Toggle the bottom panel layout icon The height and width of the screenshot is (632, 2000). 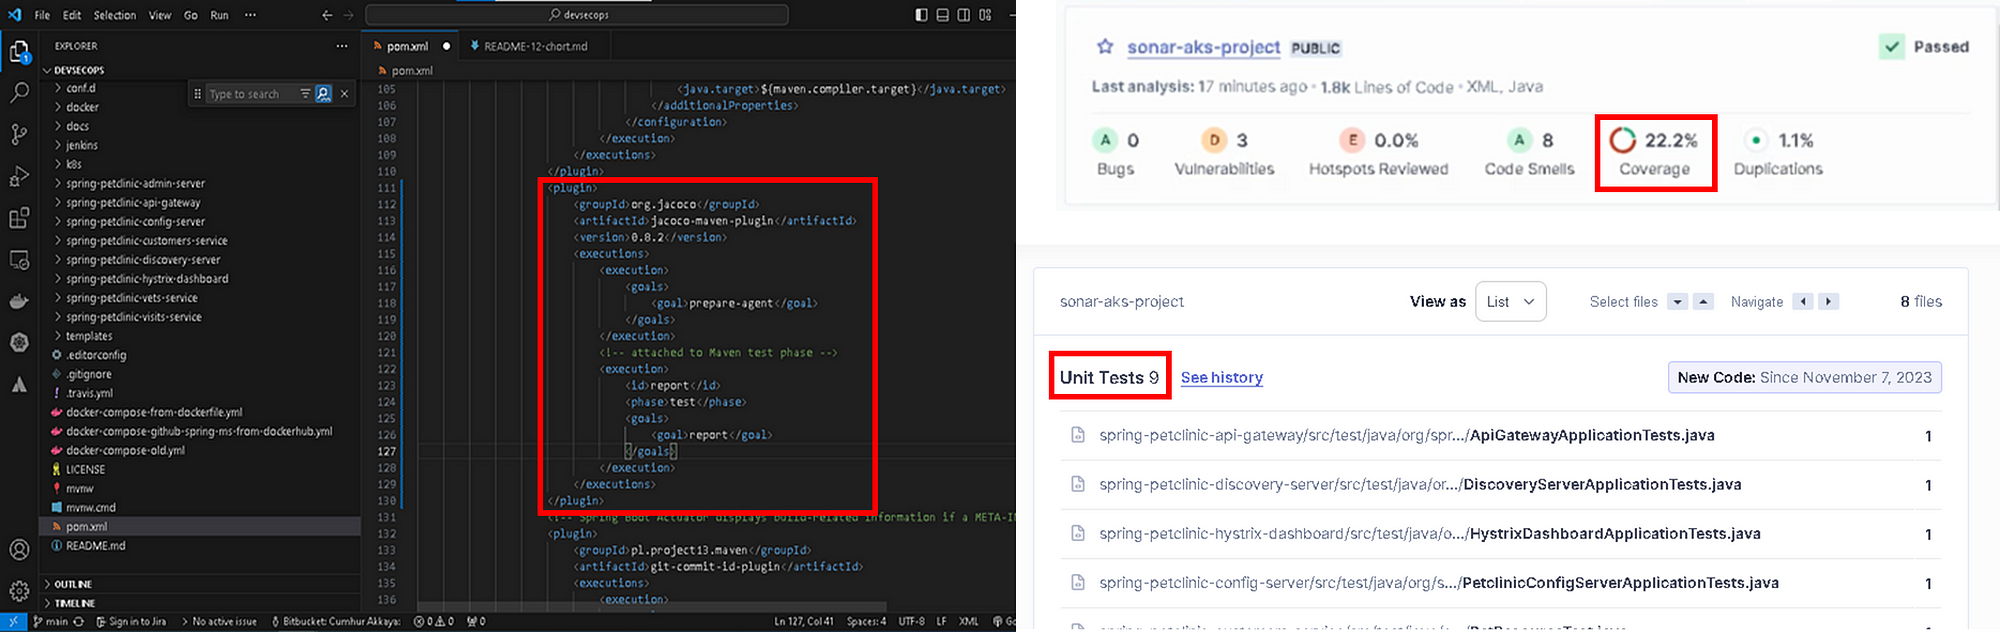pos(943,15)
